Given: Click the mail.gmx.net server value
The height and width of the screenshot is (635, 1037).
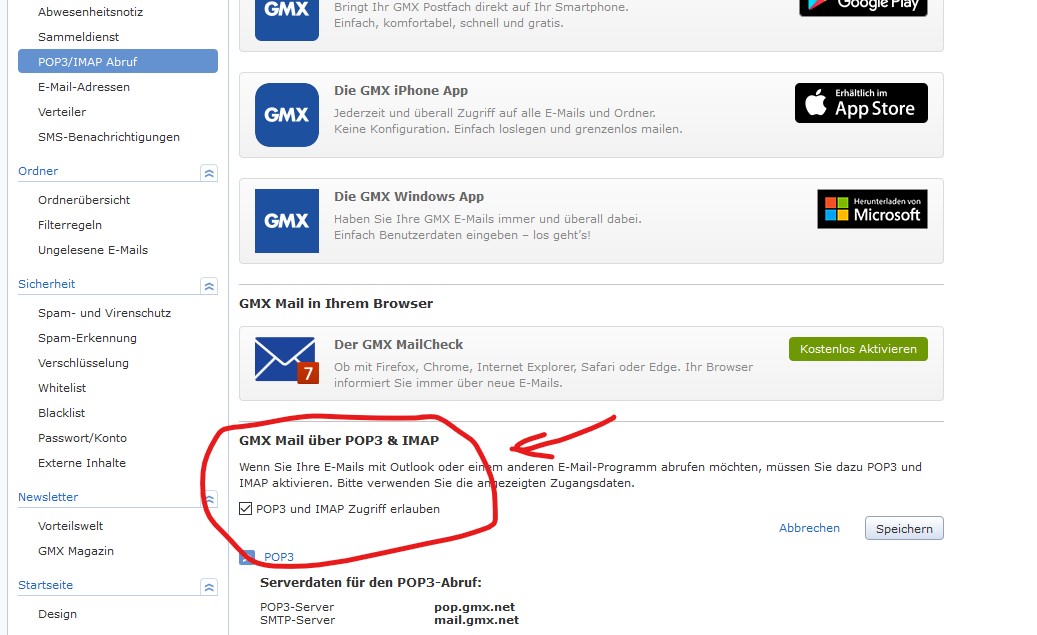Looking at the screenshot, I should click(477, 620).
